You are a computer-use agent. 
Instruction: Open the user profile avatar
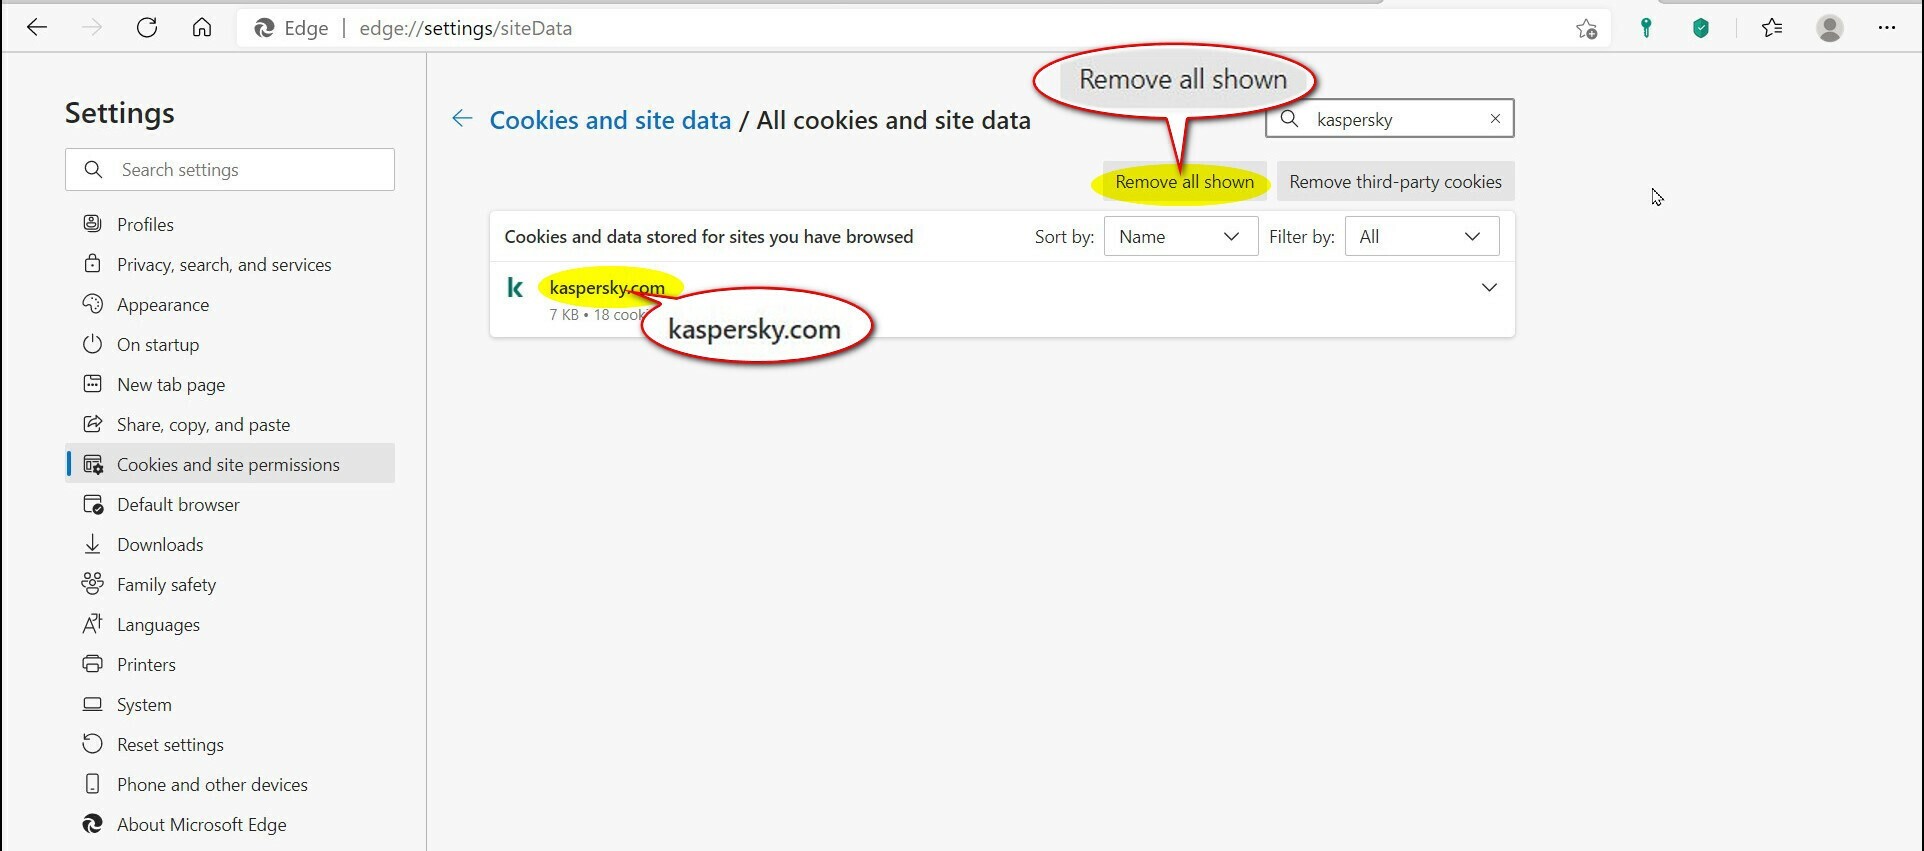[x=1830, y=28]
